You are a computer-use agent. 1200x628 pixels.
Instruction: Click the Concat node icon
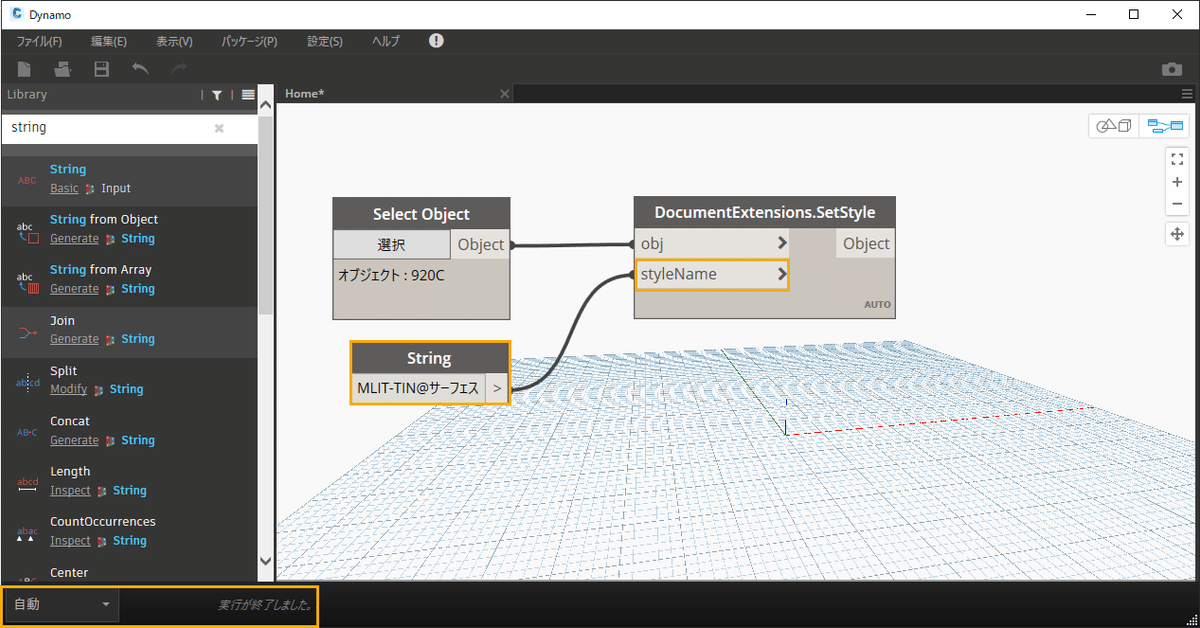point(27,432)
